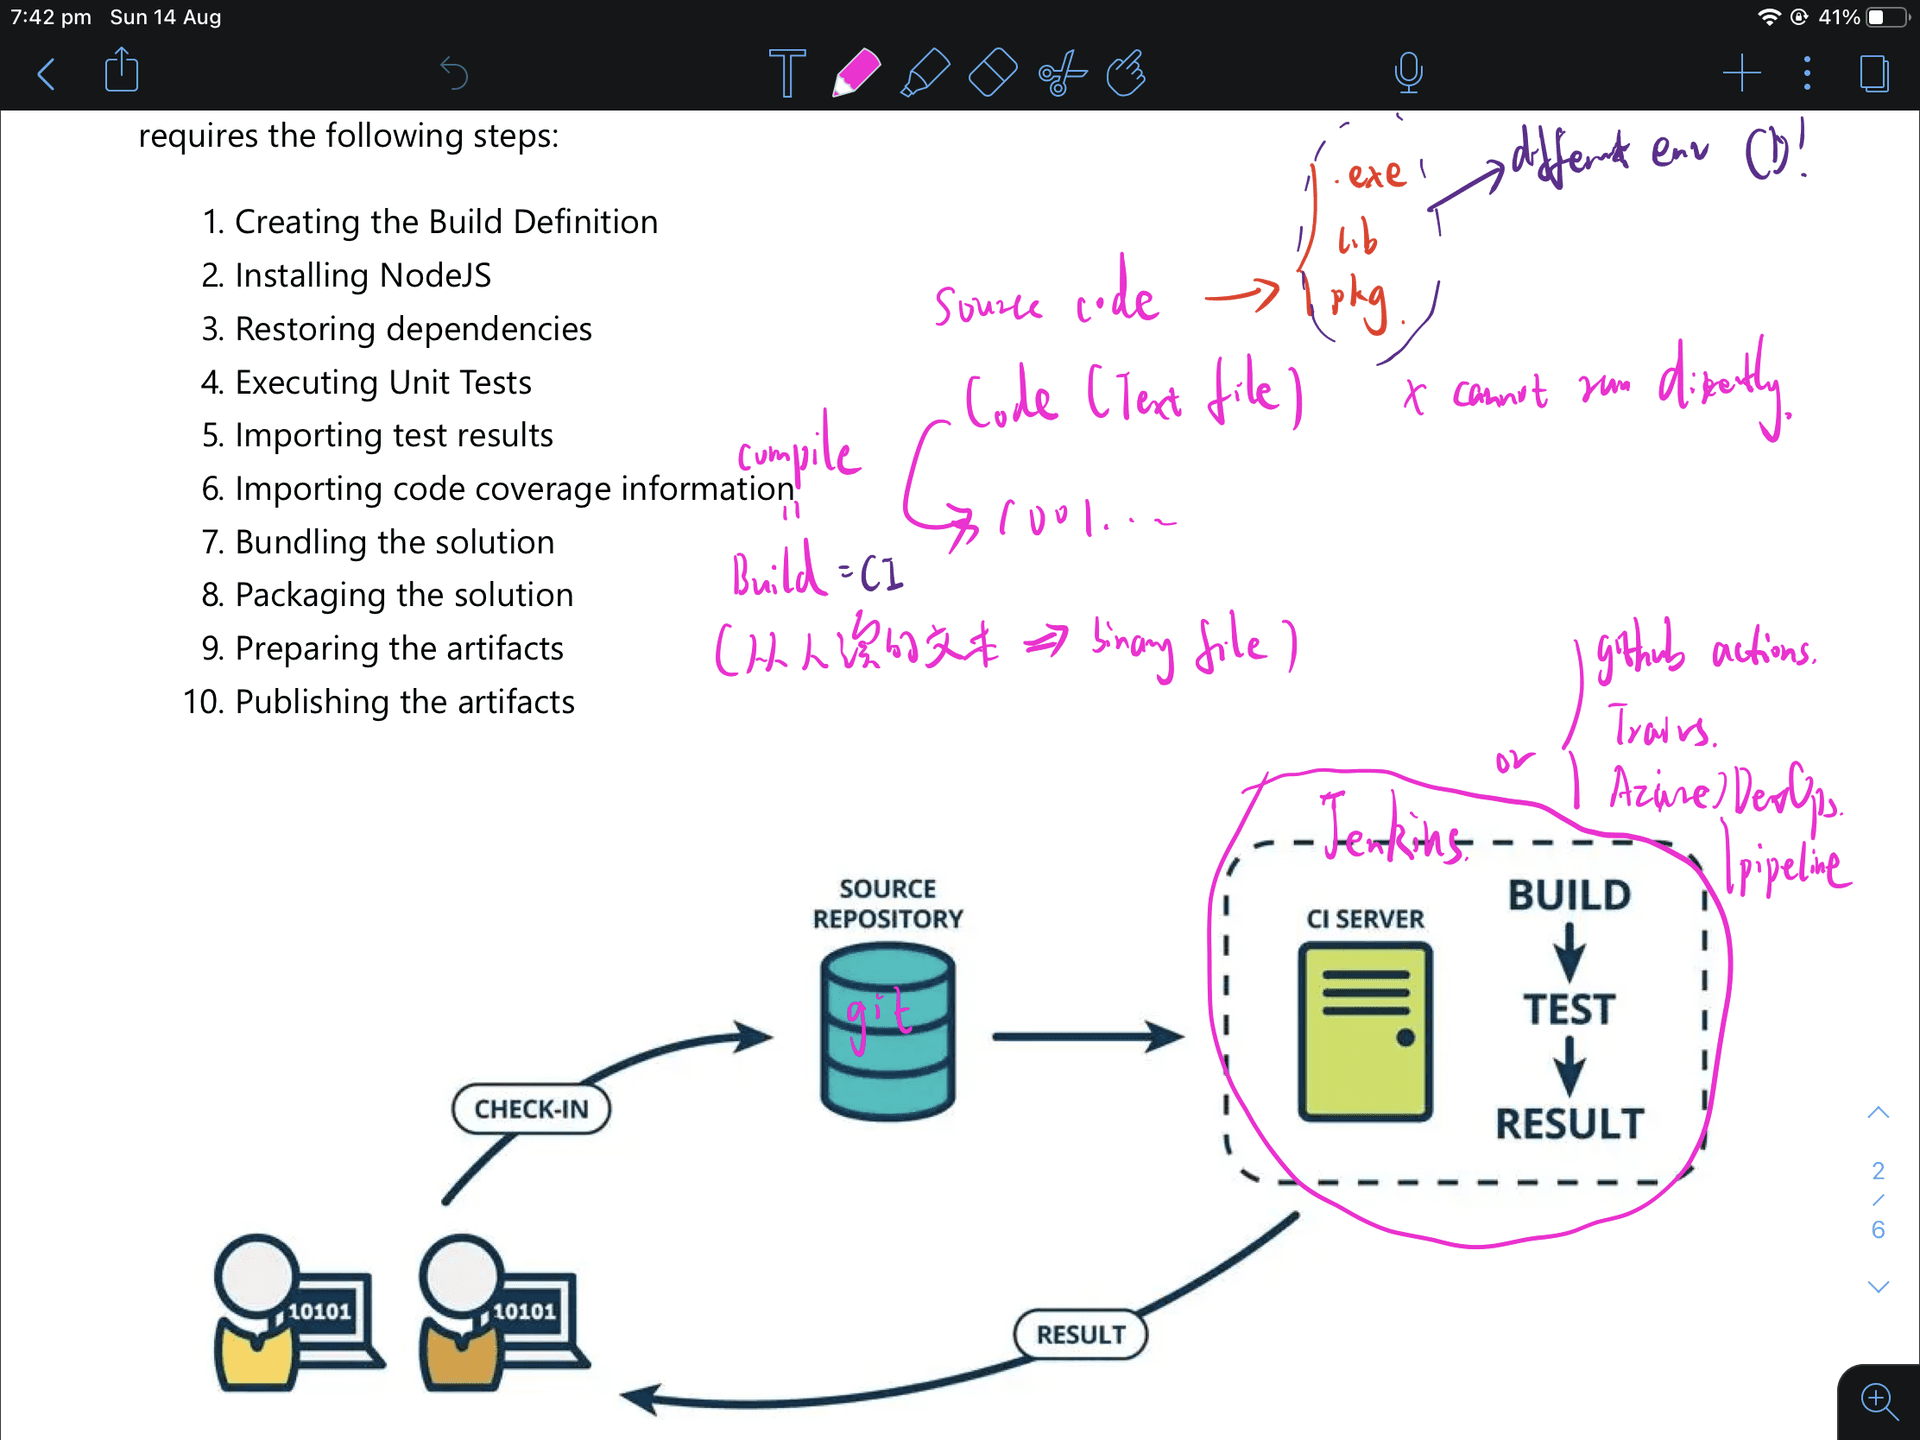Tap the CI SERVER image
1920x1440 pixels.
(x=1365, y=1031)
